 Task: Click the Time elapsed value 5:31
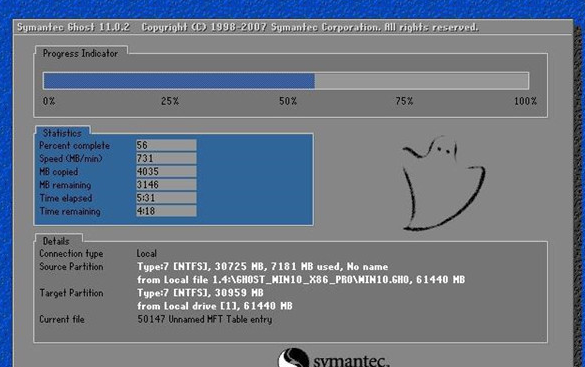[166, 198]
